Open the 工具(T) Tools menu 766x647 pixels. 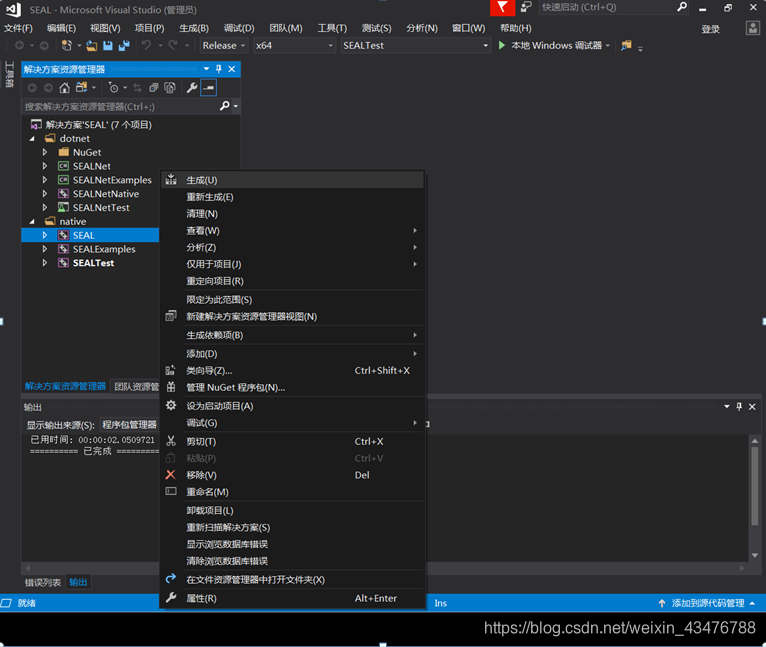tap(332, 28)
